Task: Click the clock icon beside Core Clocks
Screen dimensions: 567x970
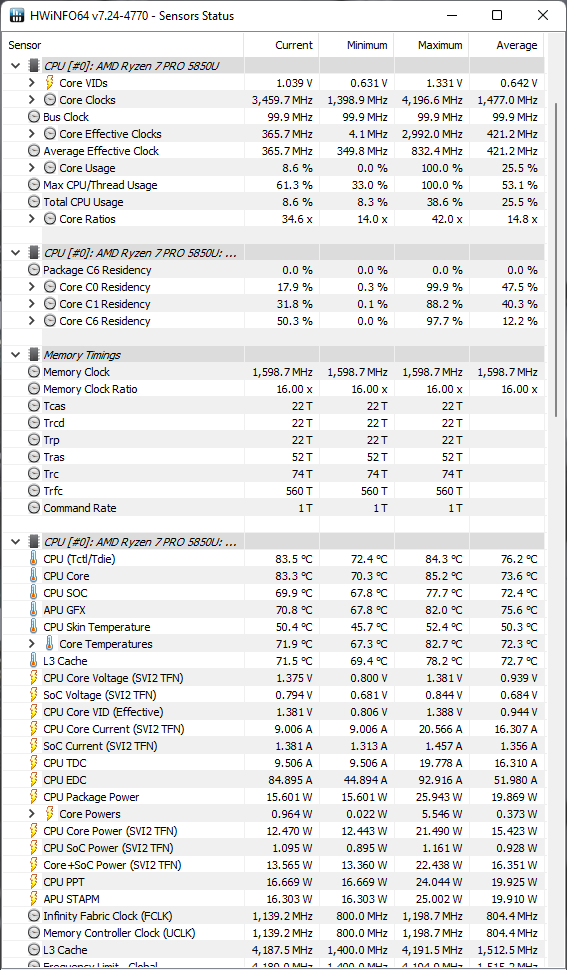Action: pyautogui.click(x=50, y=100)
